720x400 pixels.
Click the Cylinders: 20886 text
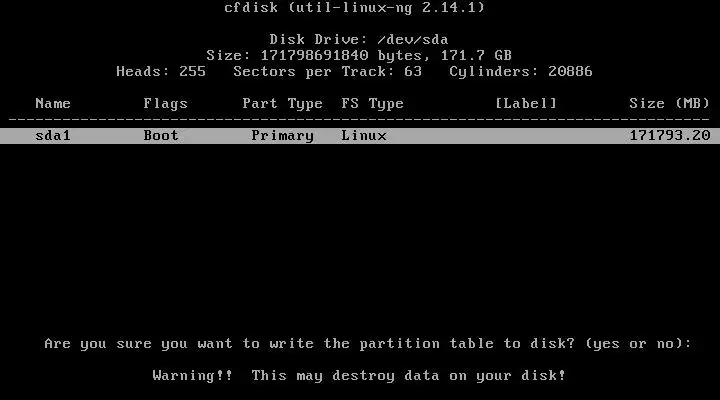tap(521, 72)
